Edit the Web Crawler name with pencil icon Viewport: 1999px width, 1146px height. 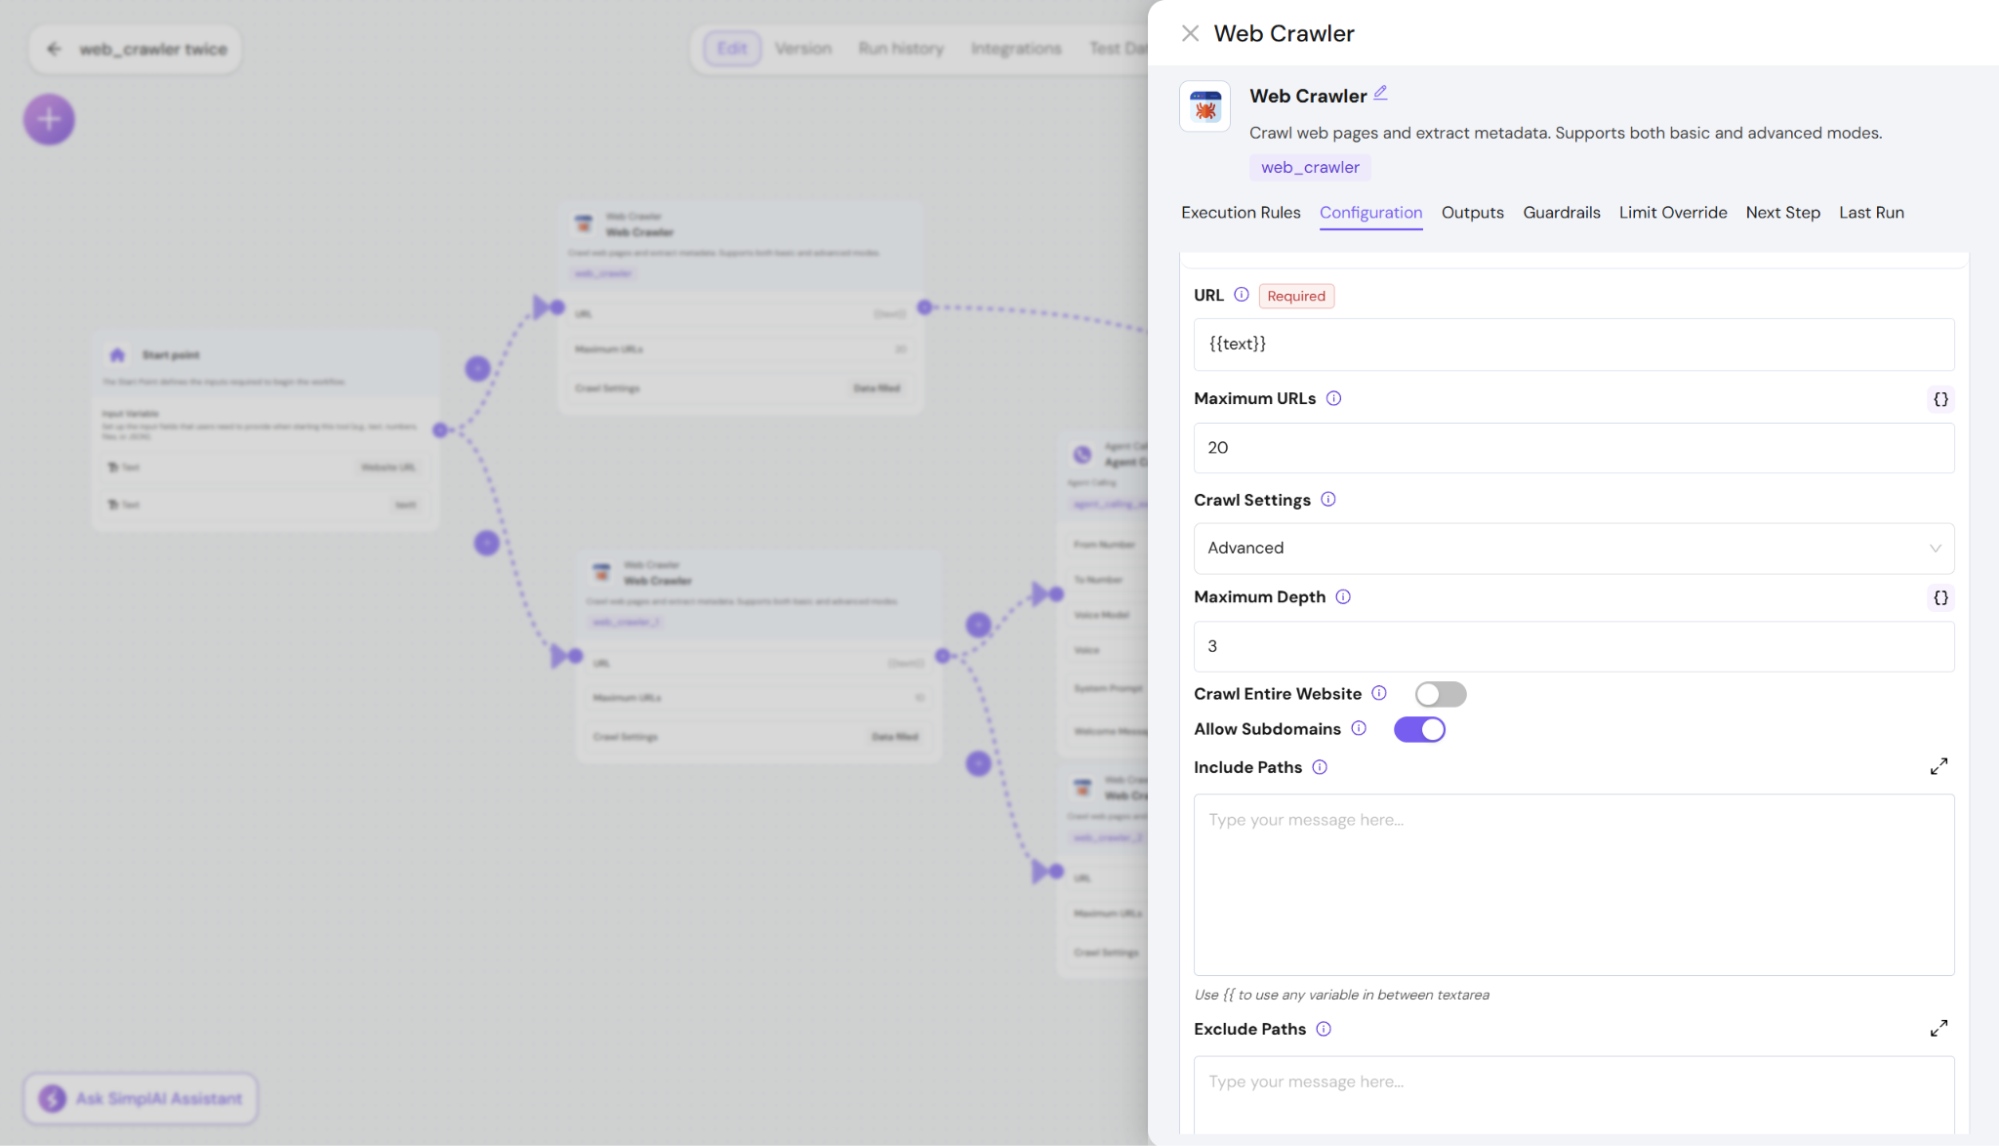[x=1380, y=93]
